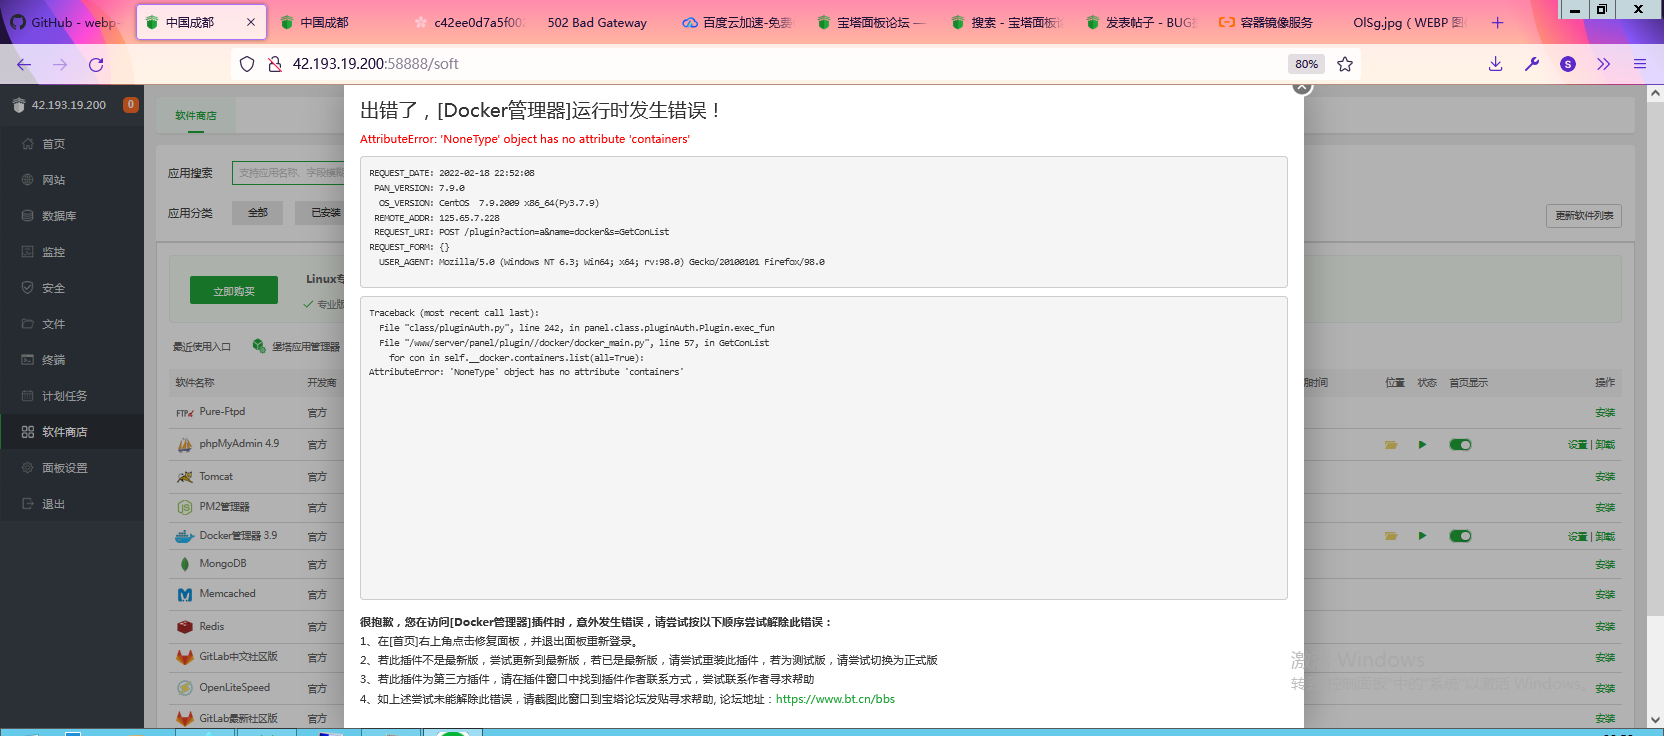This screenshot has width=1664, height=736.
Task: Select 软件商店 in the sidebar
Action: pyautogui.click(x=72, y=432)
